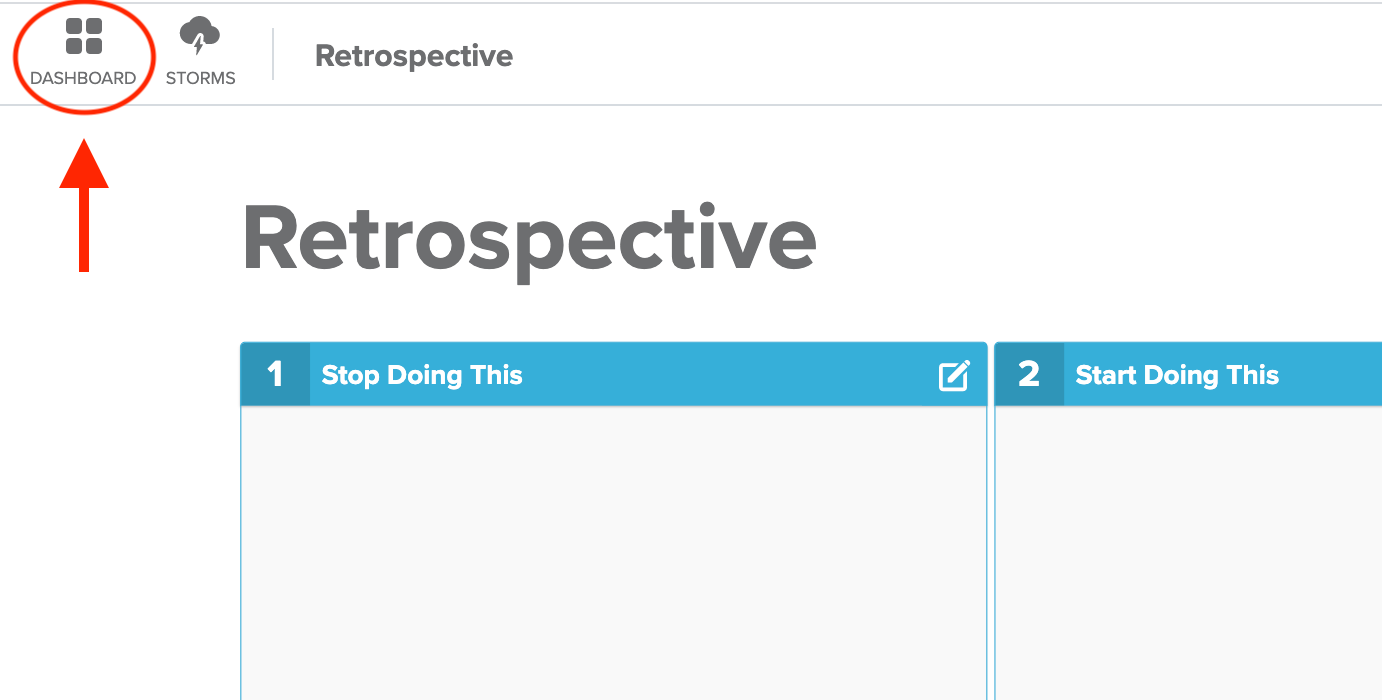This screenshot has width=1382, height=700.
Task: Edit the Stop Doing This column
Action: 954,375
